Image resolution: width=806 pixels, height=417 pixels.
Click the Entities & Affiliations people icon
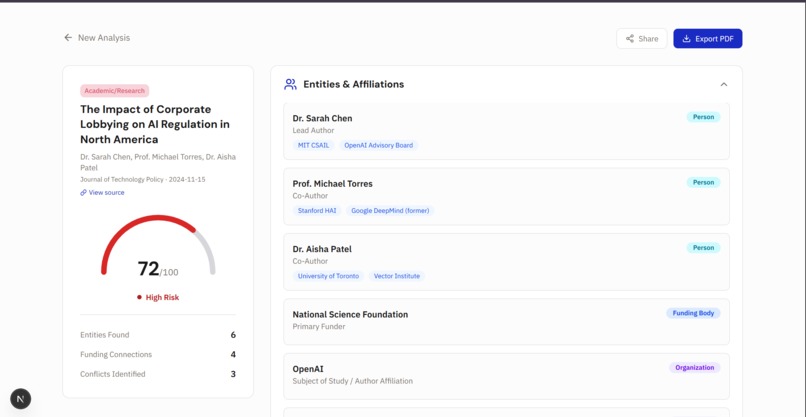coord(290,84)
